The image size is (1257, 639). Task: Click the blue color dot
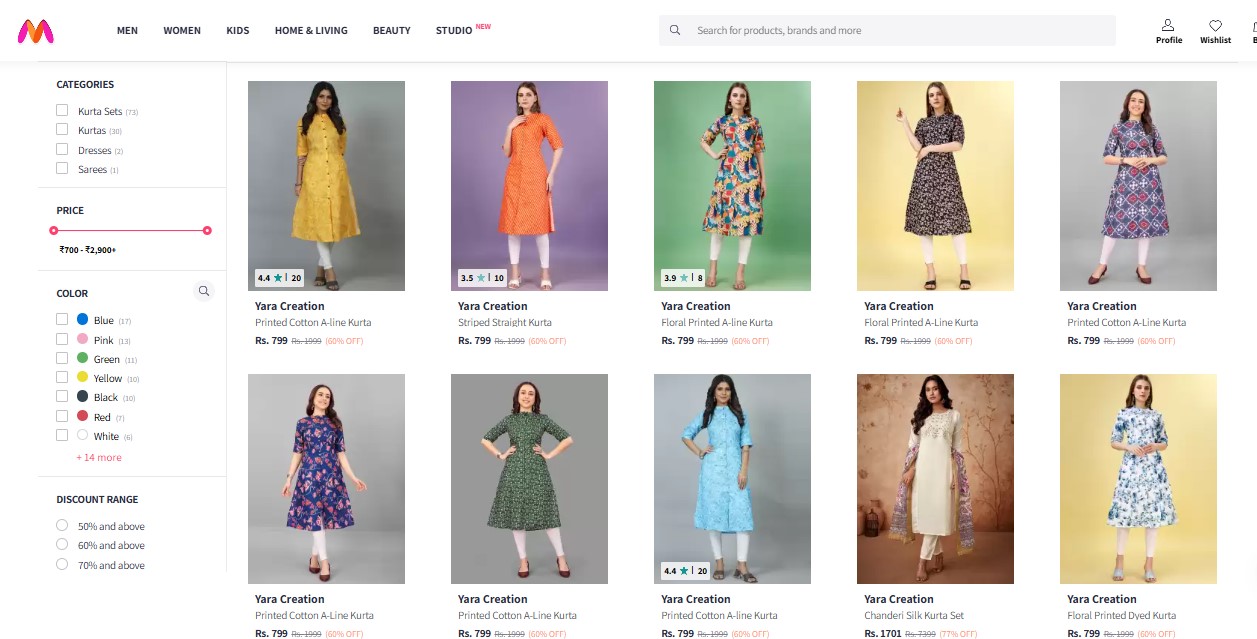[x=83, y=320]
